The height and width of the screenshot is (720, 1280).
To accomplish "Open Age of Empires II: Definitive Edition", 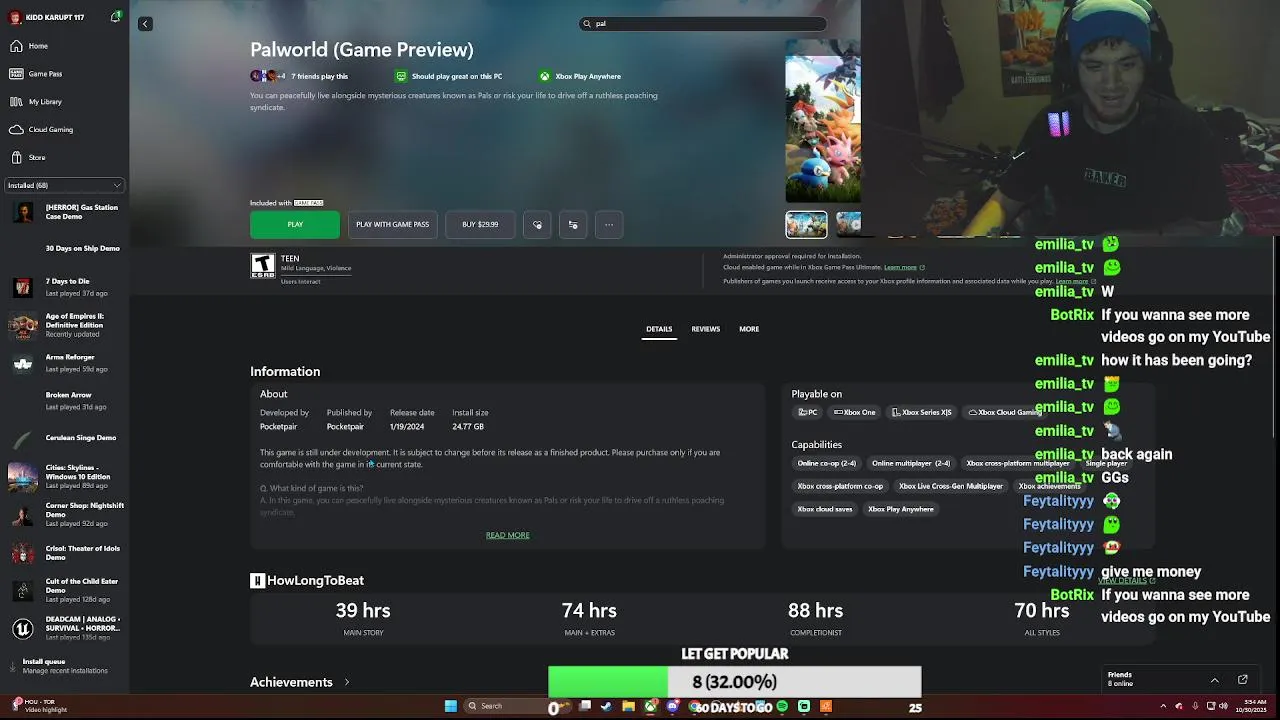I will pos(64,325).
